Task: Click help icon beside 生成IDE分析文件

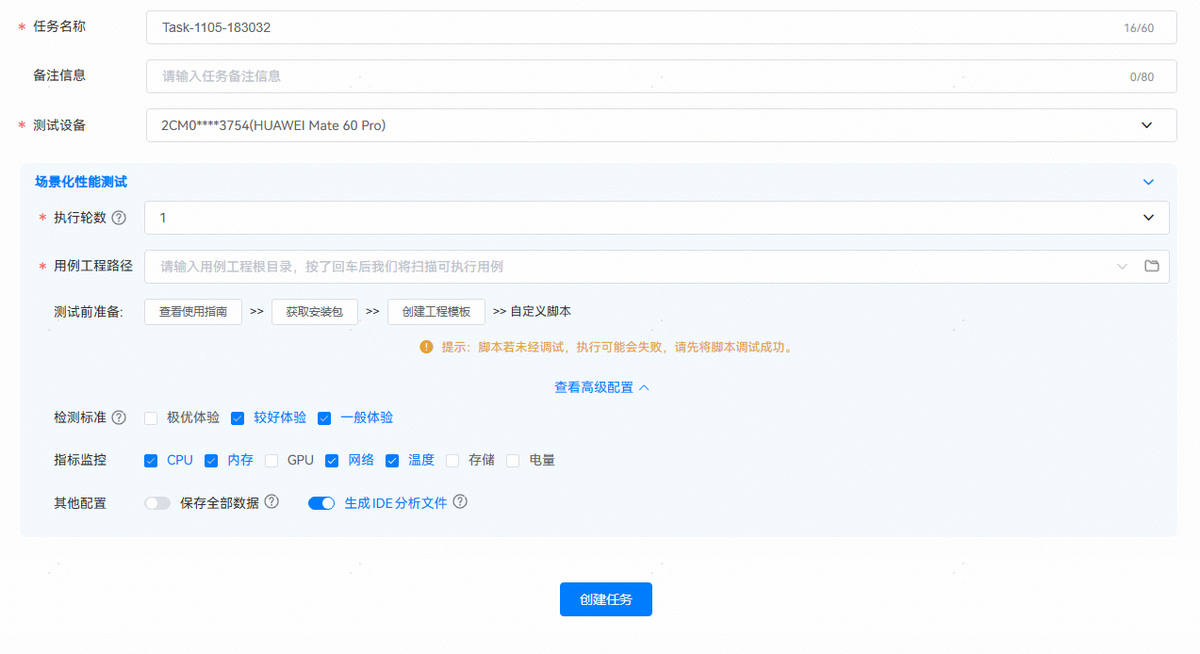Action: coord(460,503)
